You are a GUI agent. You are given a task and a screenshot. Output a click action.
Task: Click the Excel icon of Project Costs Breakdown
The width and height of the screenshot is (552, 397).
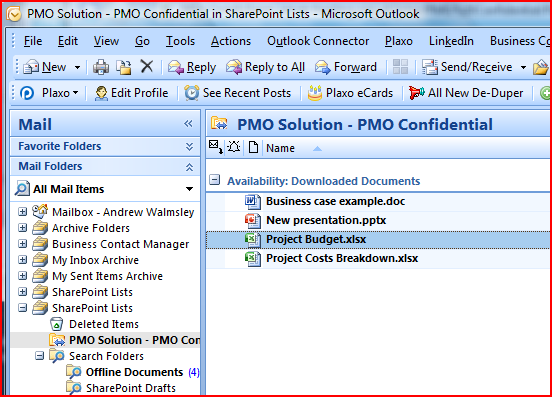253,259
